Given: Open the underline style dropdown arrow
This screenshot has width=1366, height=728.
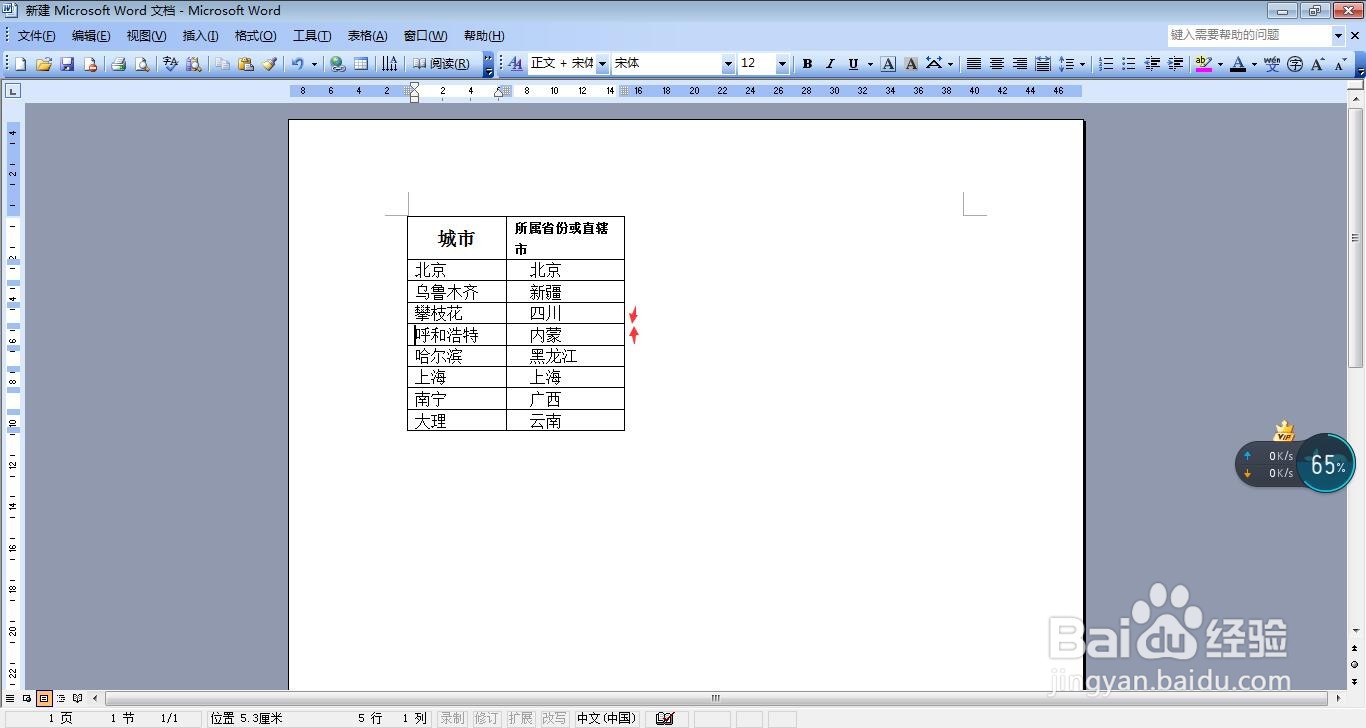Looking at the screenshot, I should click(x=869, y=64).
